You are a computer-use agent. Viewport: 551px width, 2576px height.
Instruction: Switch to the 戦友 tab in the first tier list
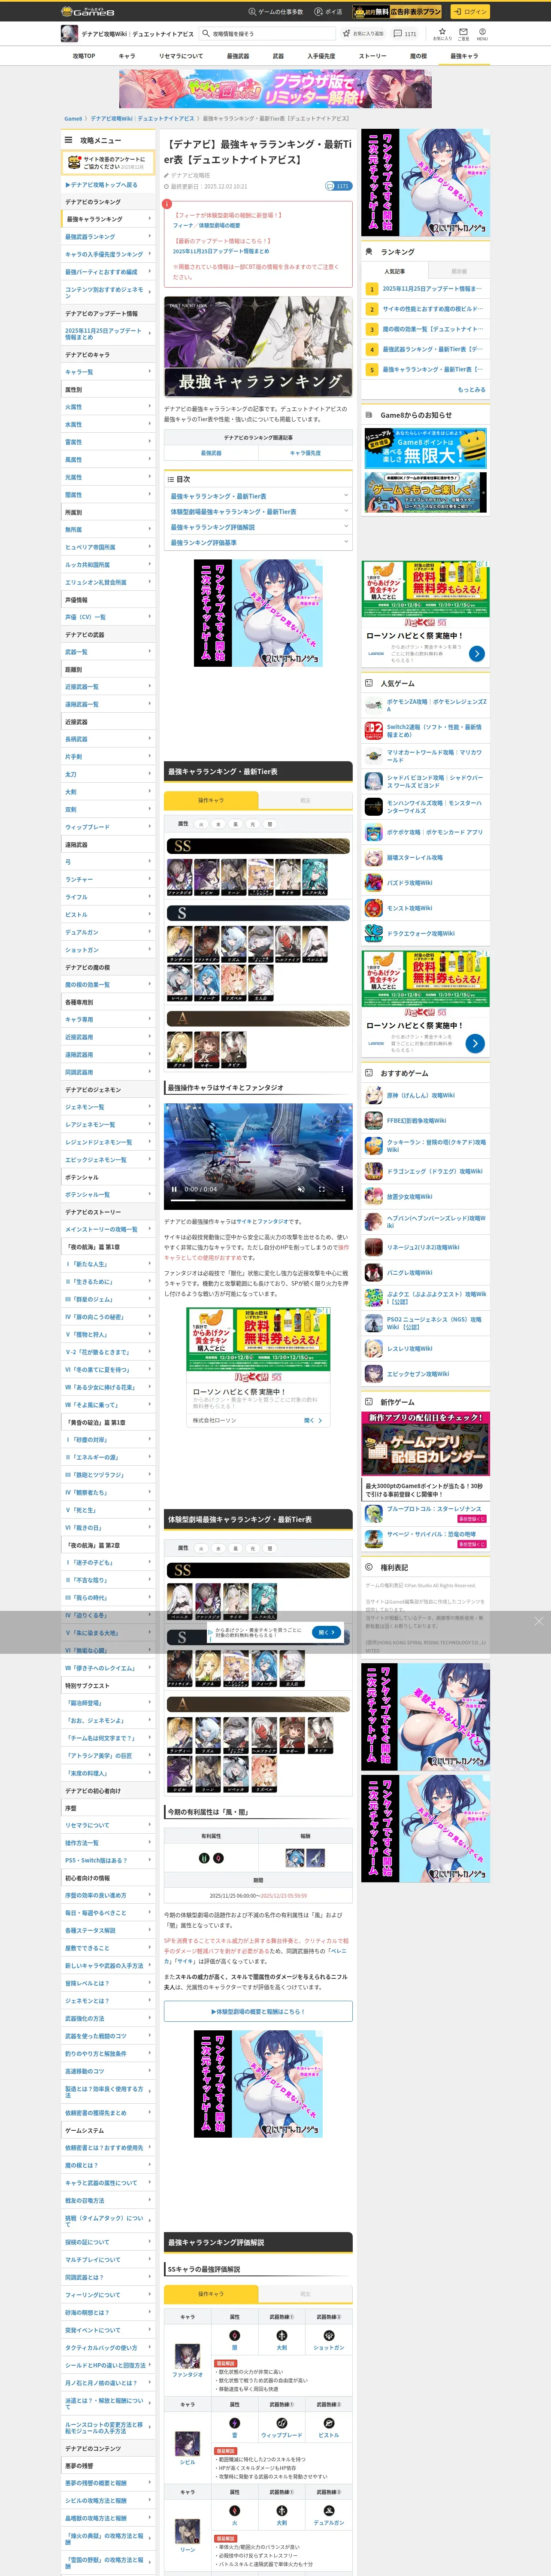305,800
